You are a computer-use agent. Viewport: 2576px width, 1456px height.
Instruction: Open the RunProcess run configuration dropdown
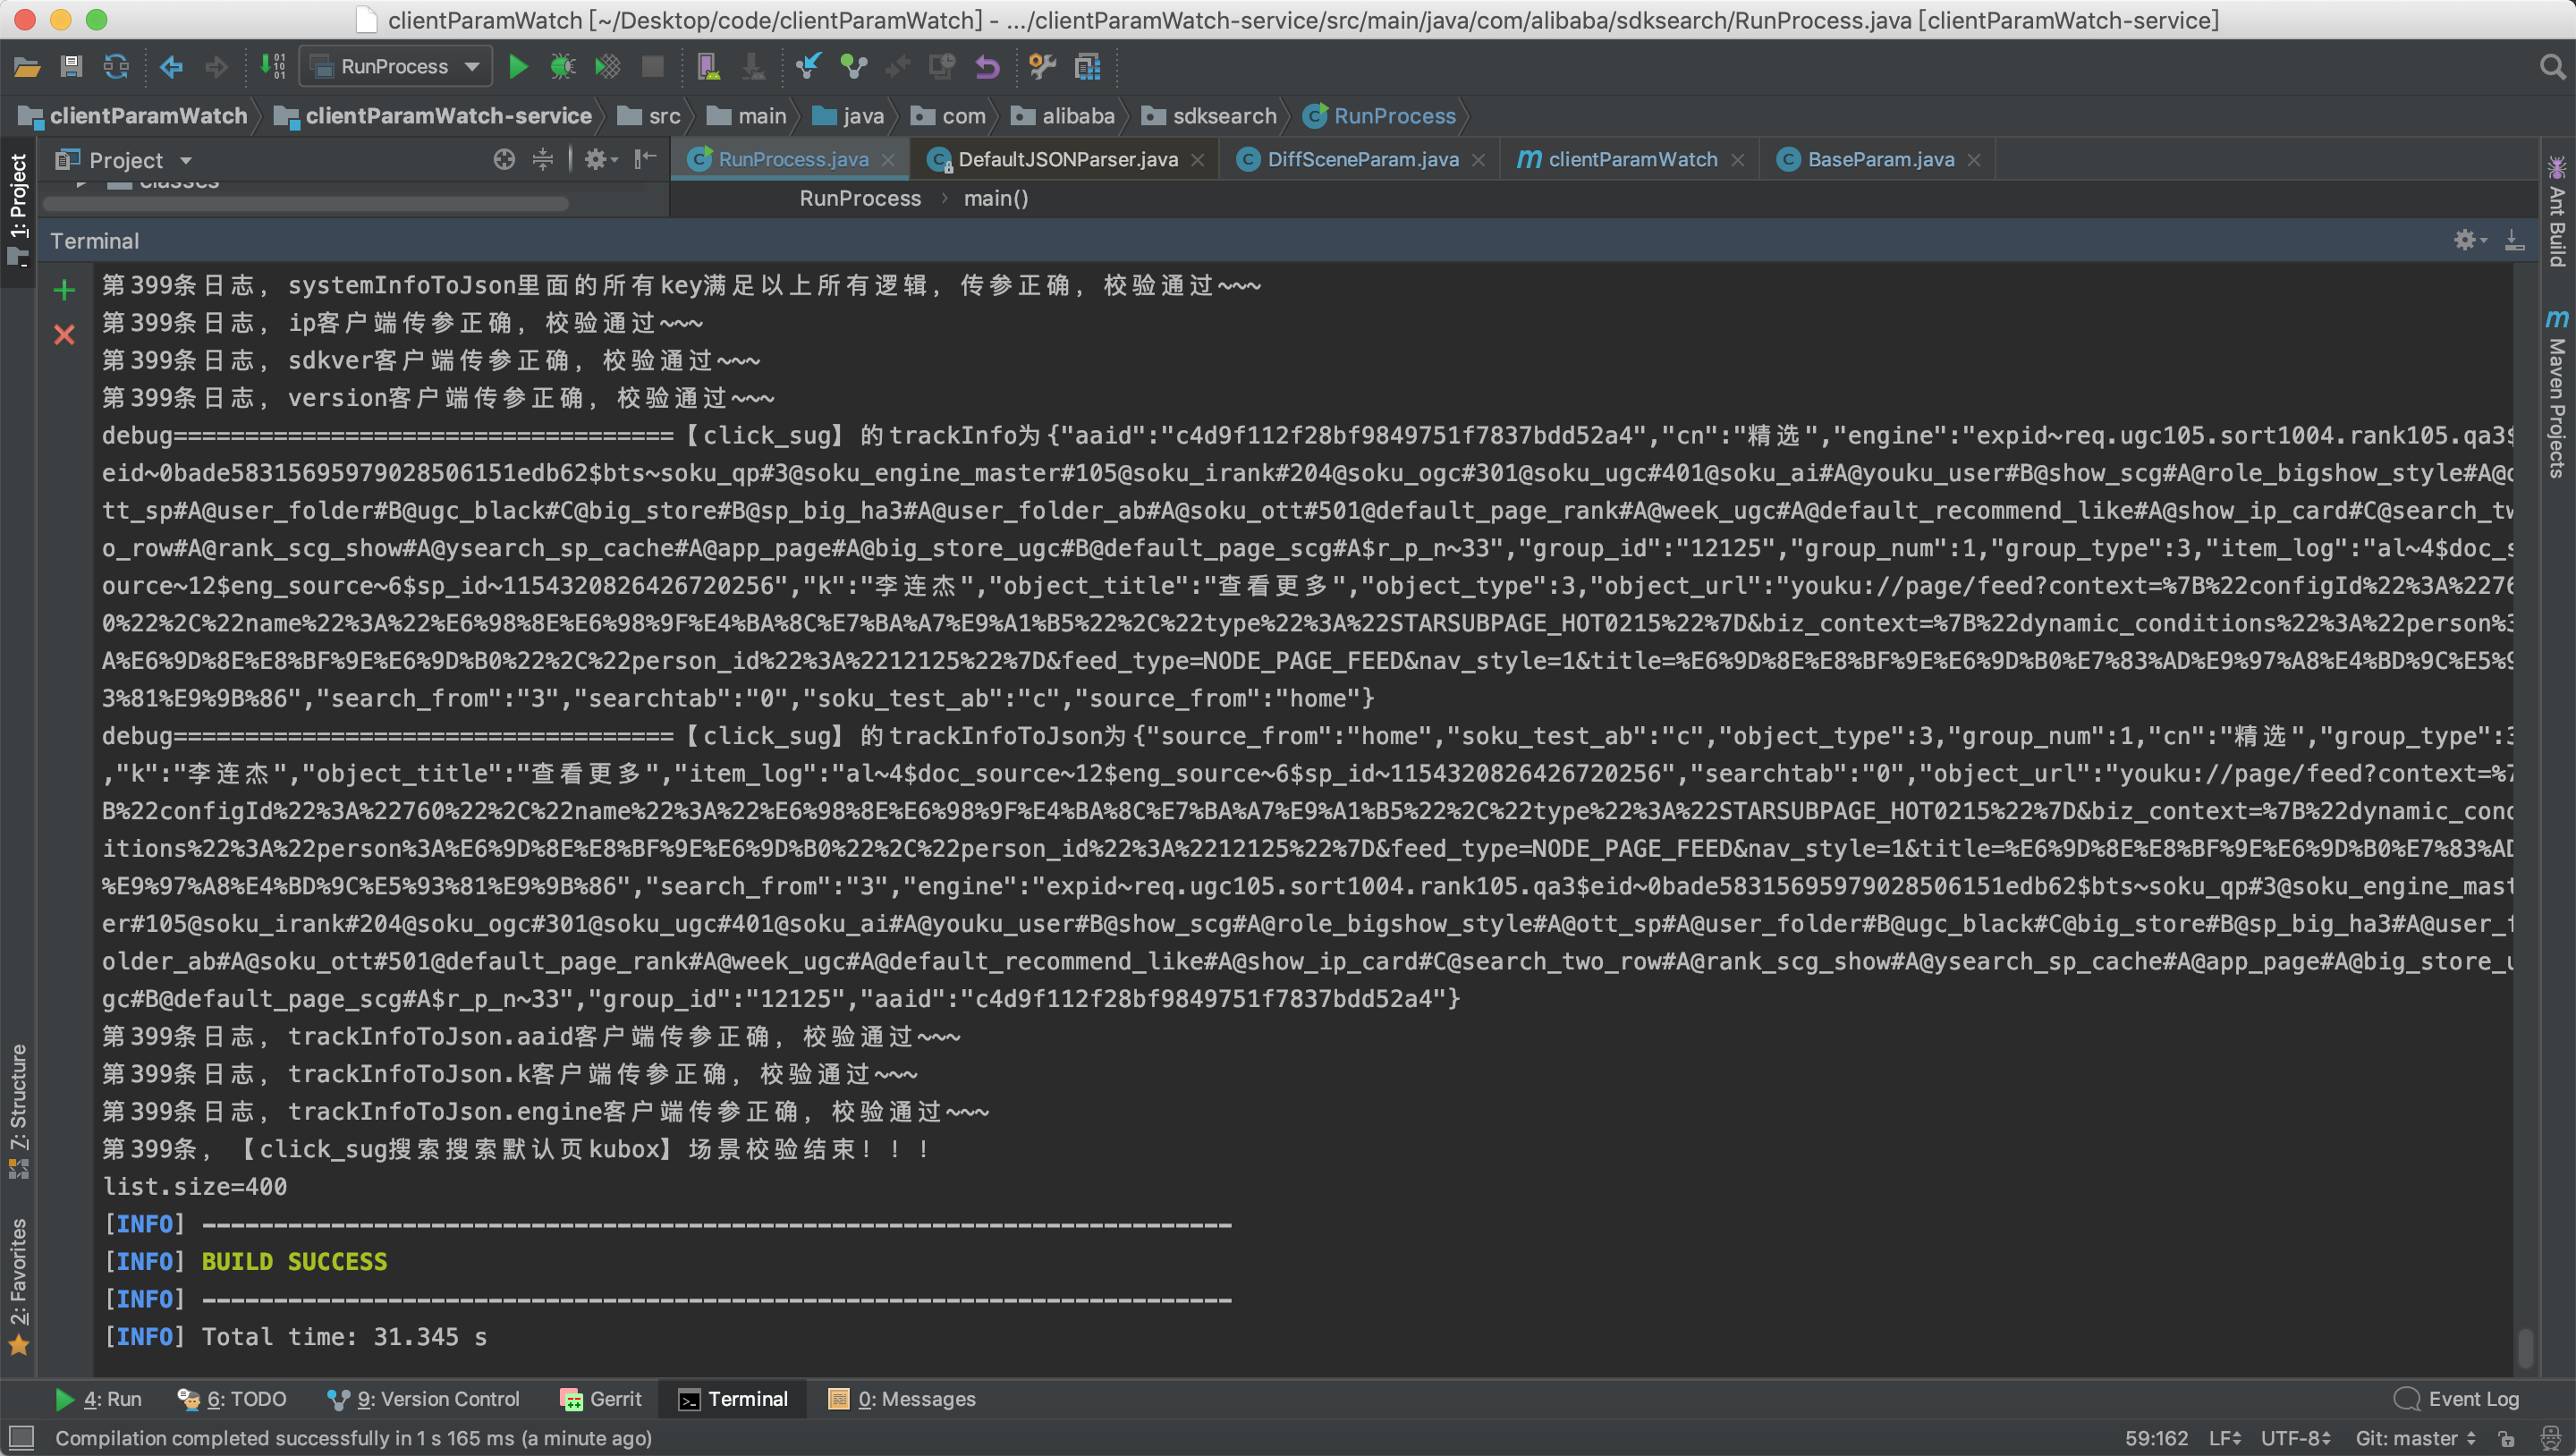click(x=396, y=67)
